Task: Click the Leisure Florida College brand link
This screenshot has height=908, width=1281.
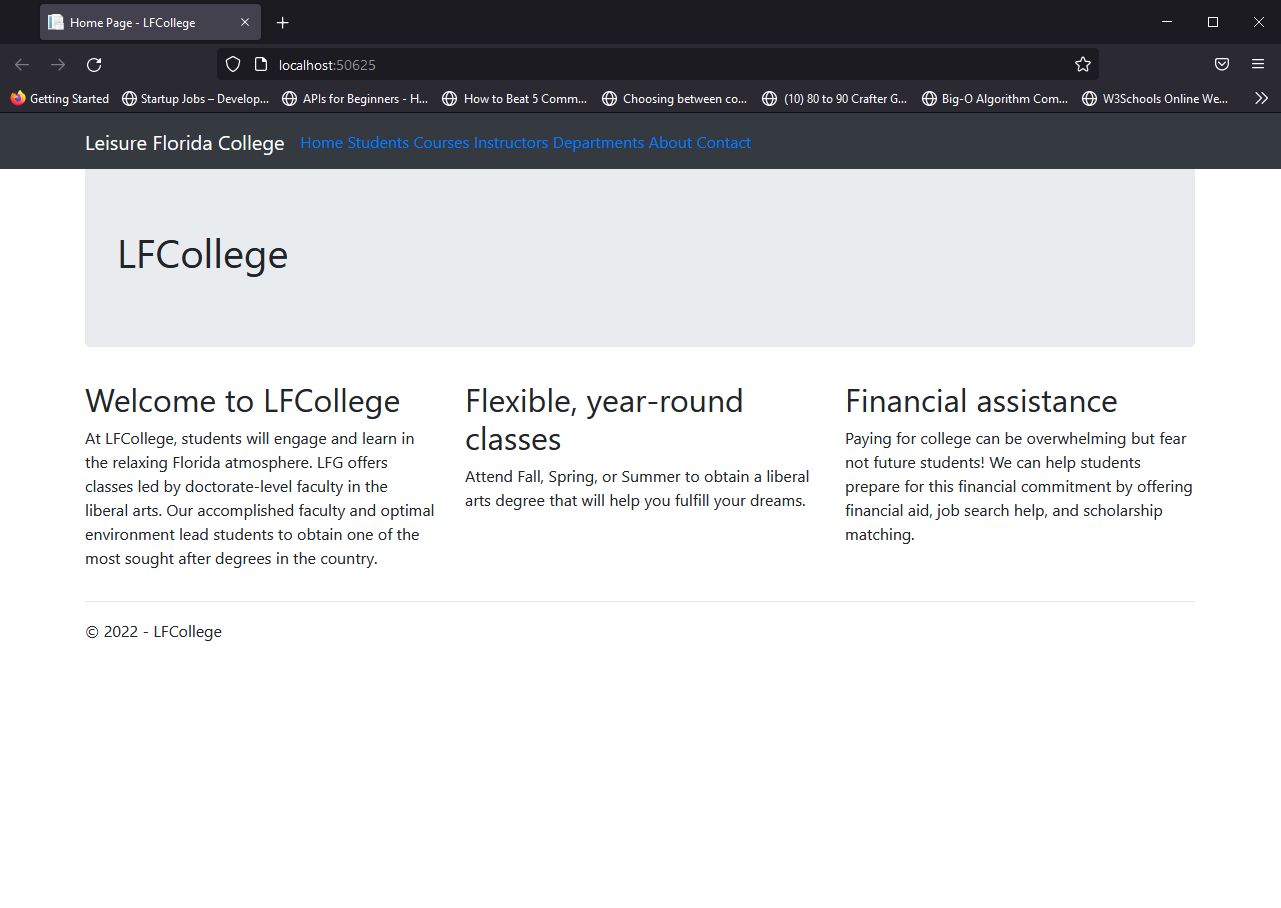Action: (184, 142)
